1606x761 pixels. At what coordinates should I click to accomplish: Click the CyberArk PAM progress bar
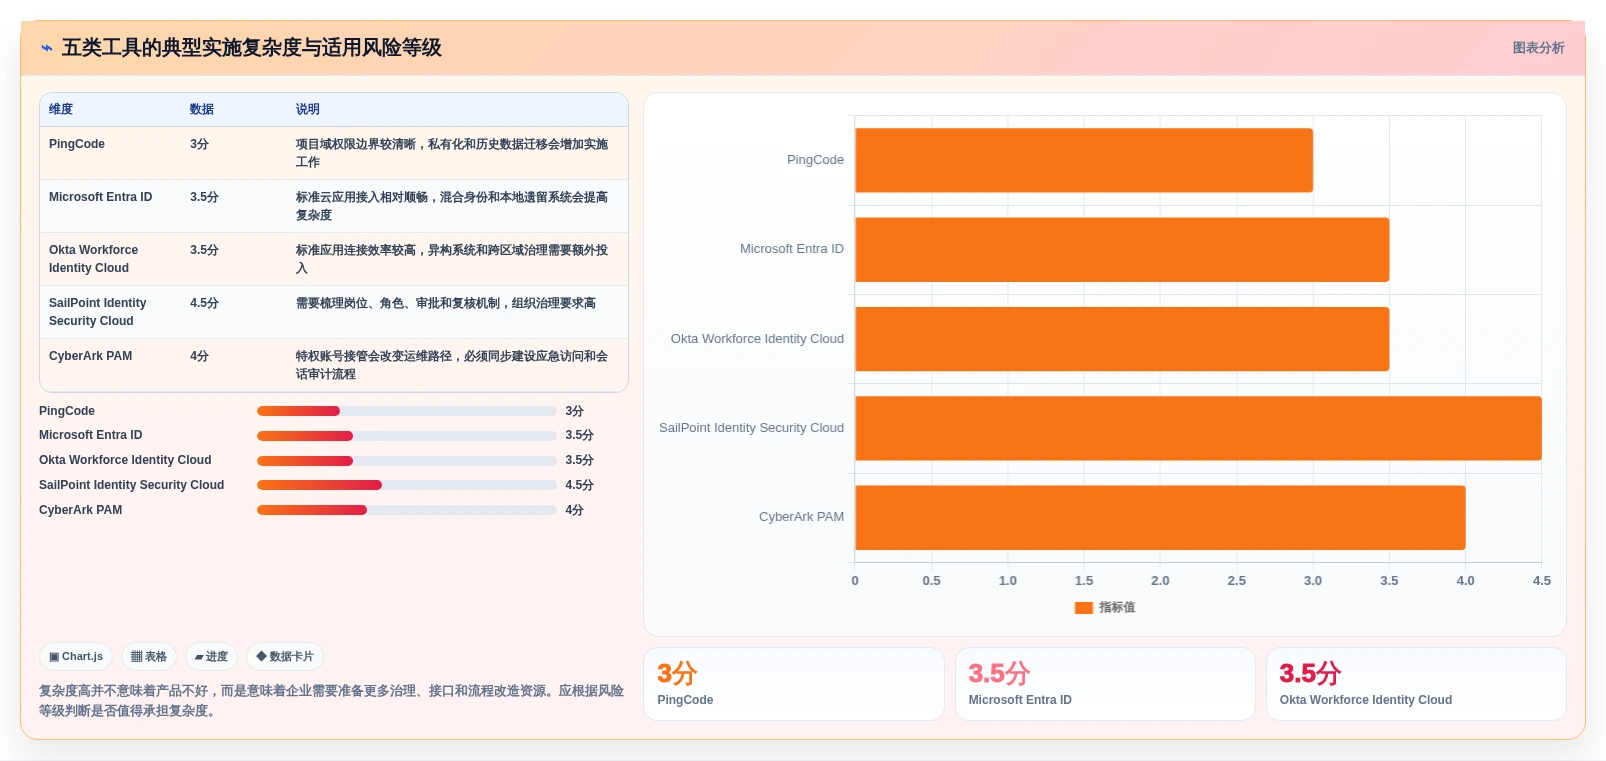coord(406,510)
